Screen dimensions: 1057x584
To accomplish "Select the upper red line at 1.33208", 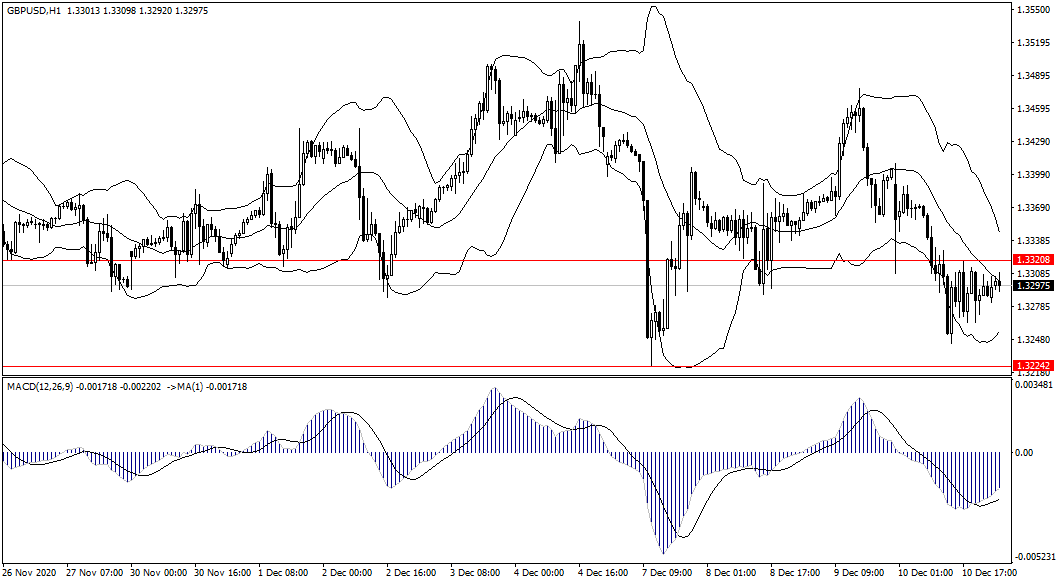I will click(500, 260).
